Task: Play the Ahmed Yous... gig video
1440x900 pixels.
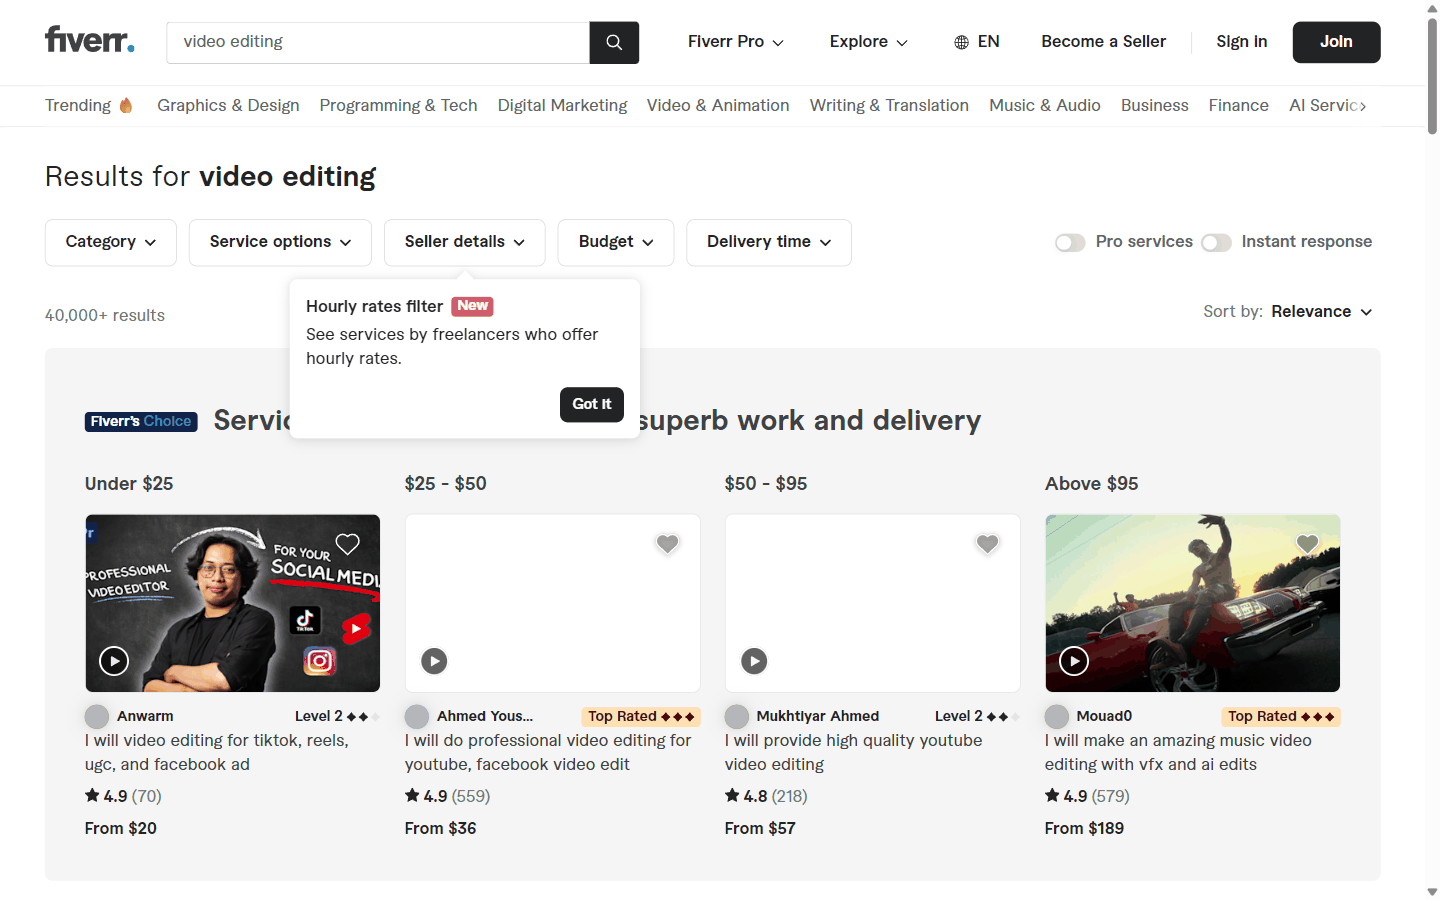Action: pyautogui.click(x=434, y=661)
